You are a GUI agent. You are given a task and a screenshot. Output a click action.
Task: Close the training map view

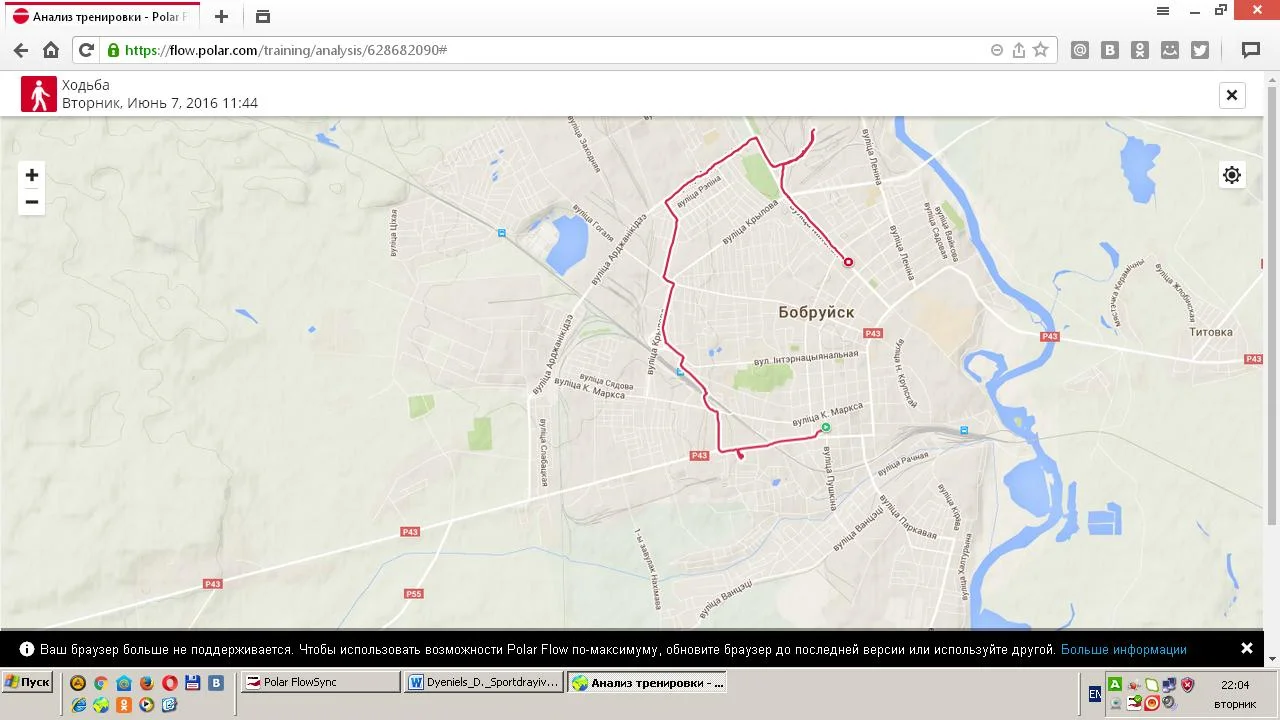coord(1232,95)
